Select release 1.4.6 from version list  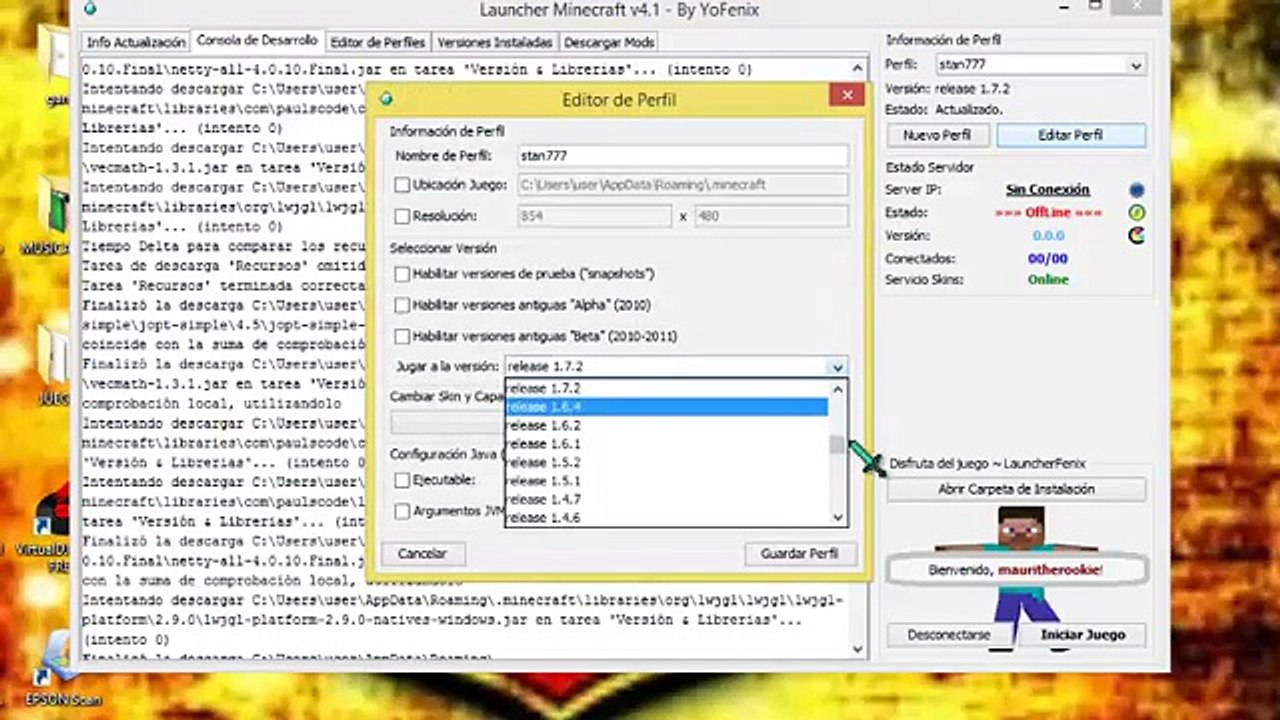click(667, 517)
